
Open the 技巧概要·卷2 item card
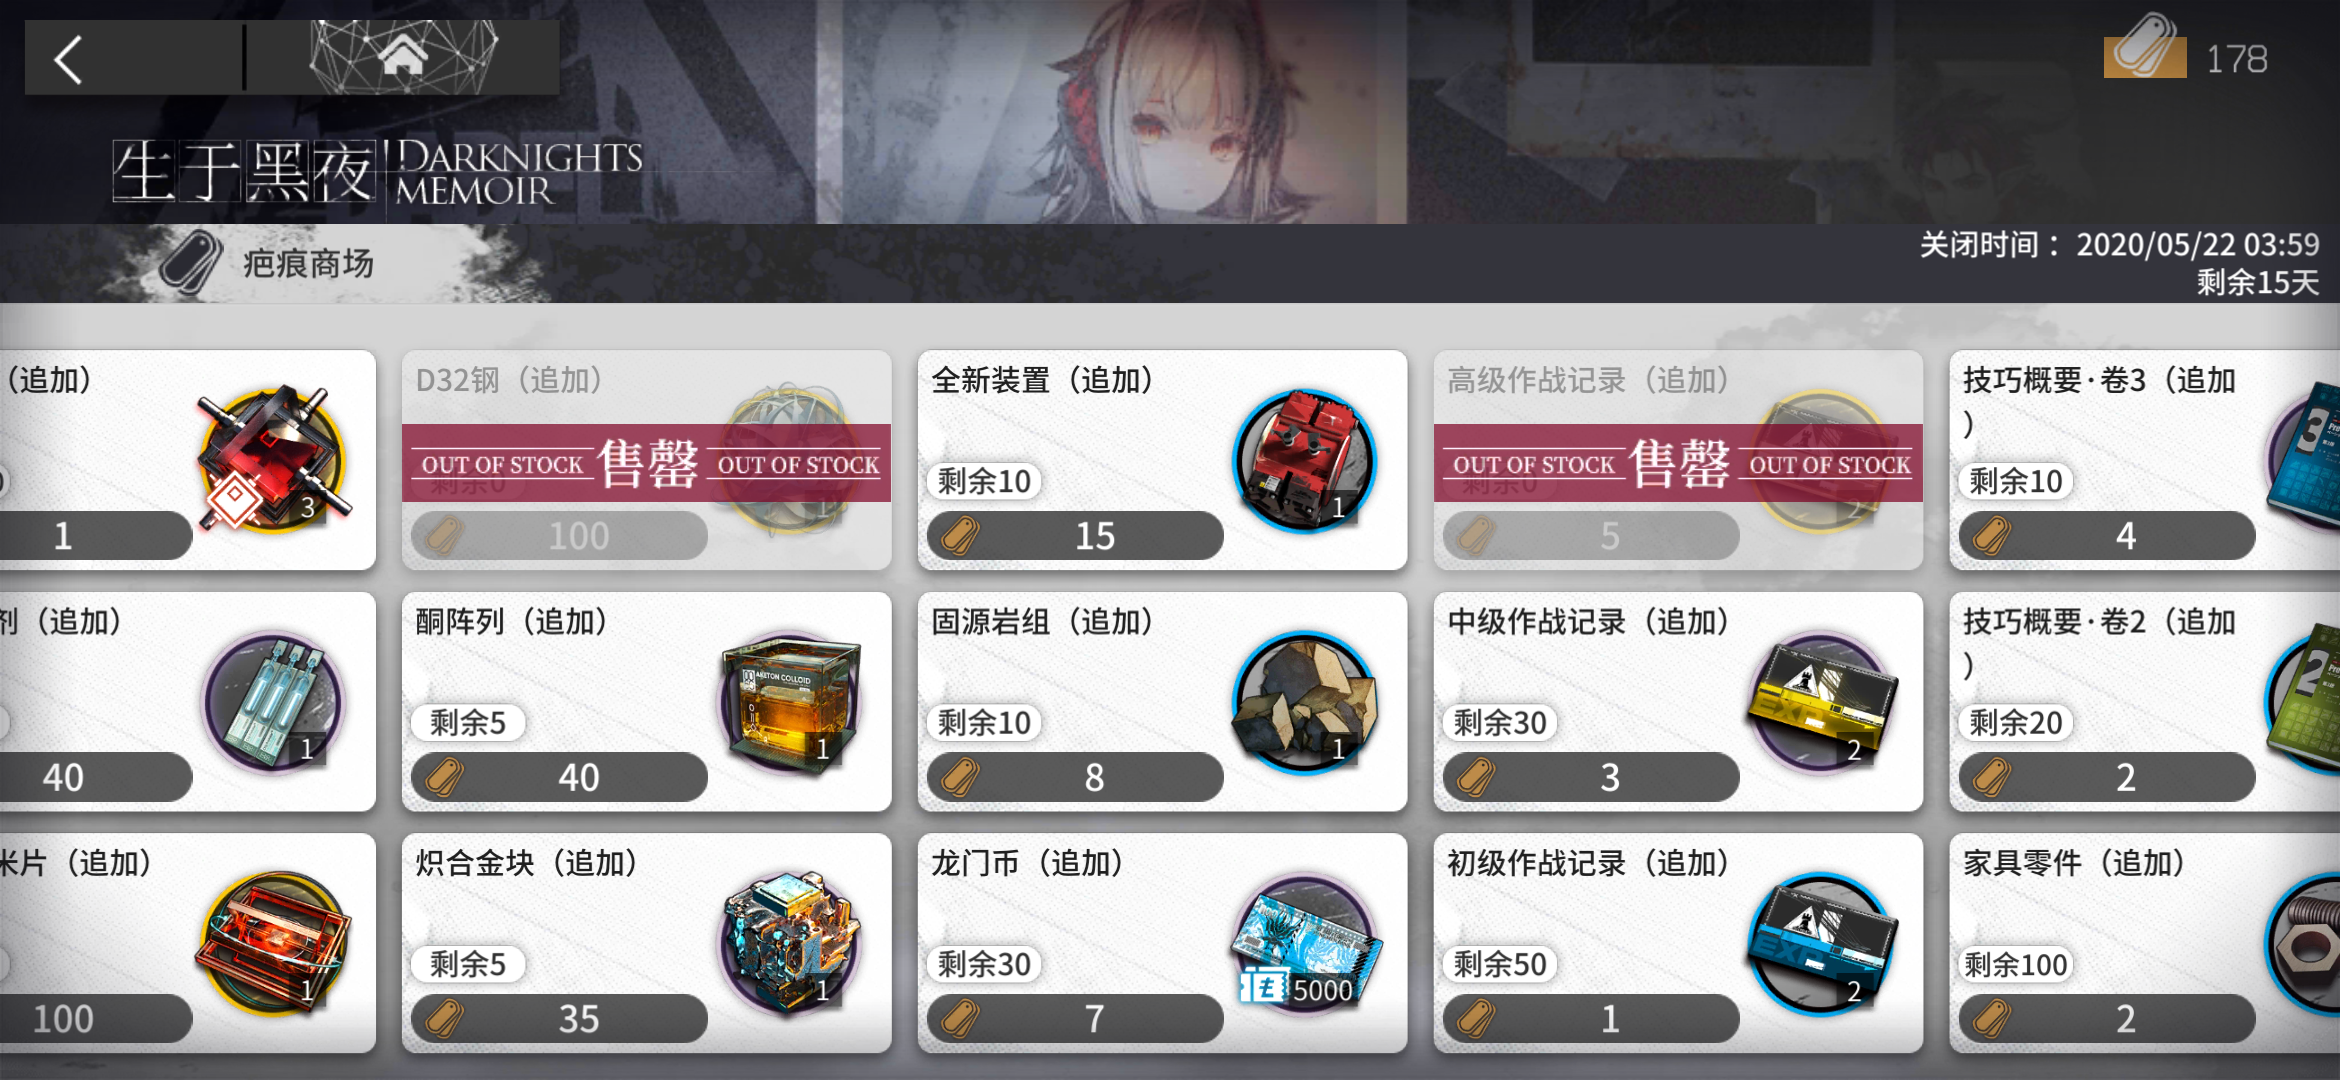pos(2145,702)
